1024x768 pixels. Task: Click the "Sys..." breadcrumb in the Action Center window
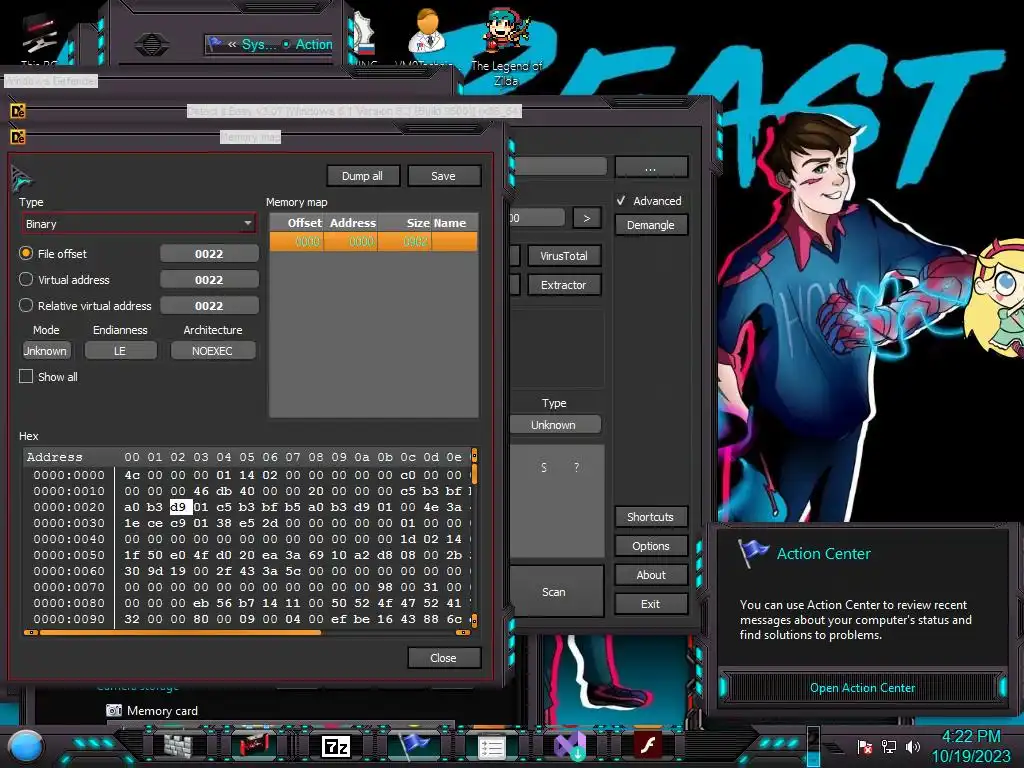[x=259, y=44]
